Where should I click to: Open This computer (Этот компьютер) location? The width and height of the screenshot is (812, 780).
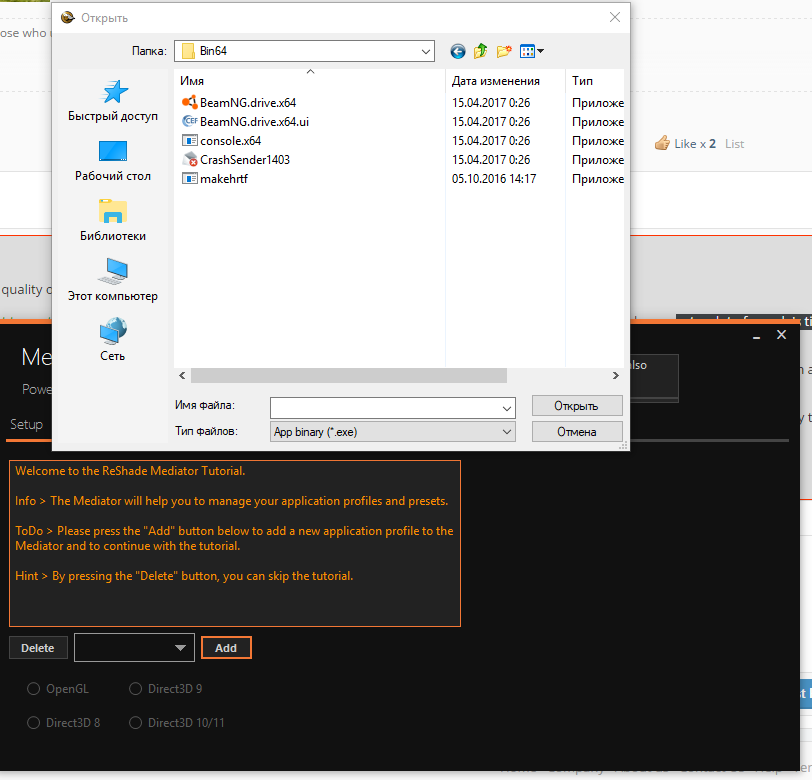click(113, 281)
